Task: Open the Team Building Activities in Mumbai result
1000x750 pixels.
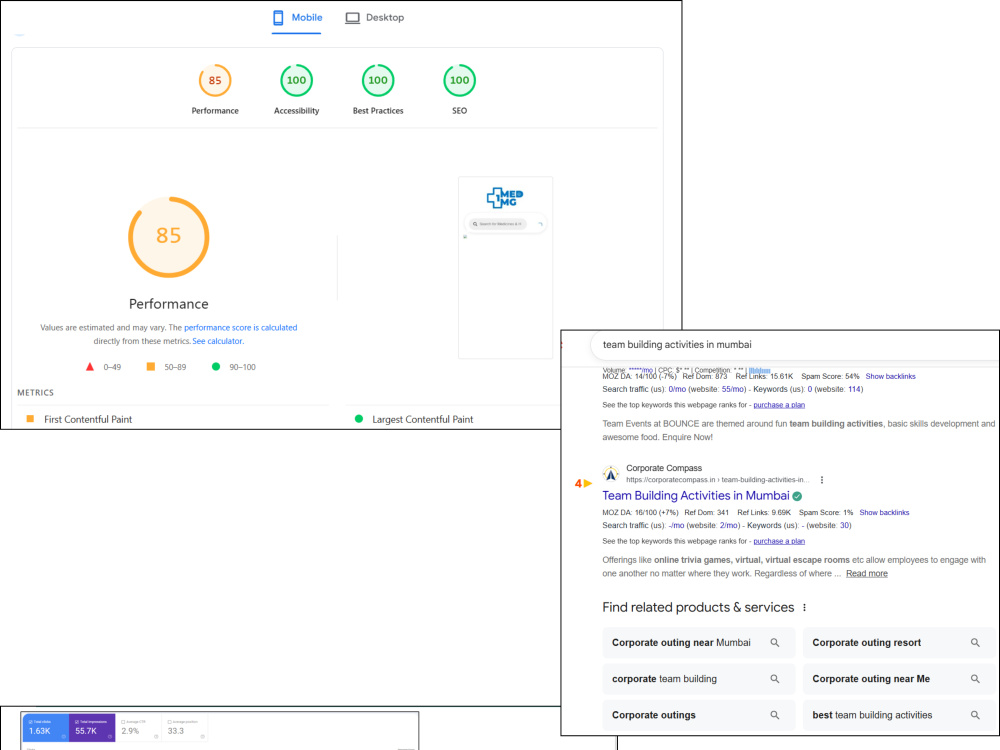Action: coord(696,496)
